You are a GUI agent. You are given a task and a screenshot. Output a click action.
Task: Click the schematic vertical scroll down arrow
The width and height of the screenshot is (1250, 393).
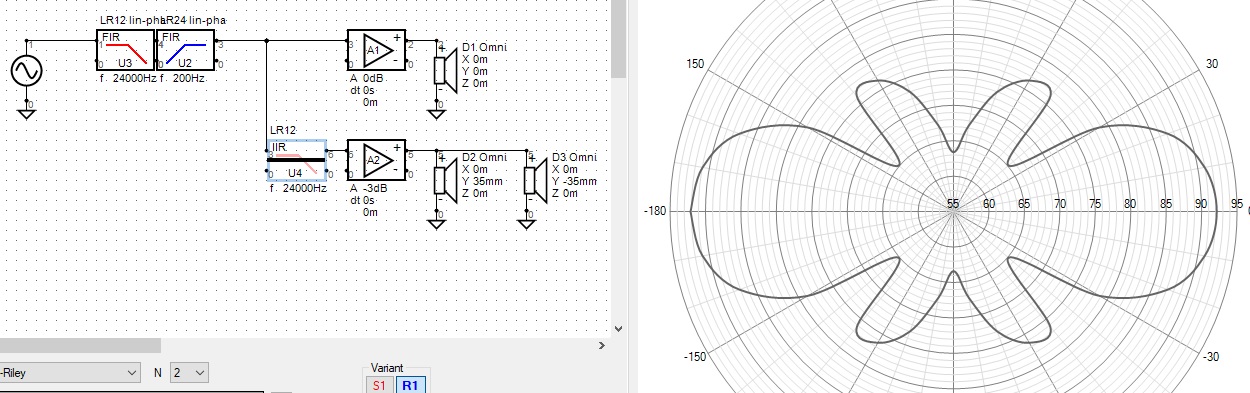tap(618, 328)
